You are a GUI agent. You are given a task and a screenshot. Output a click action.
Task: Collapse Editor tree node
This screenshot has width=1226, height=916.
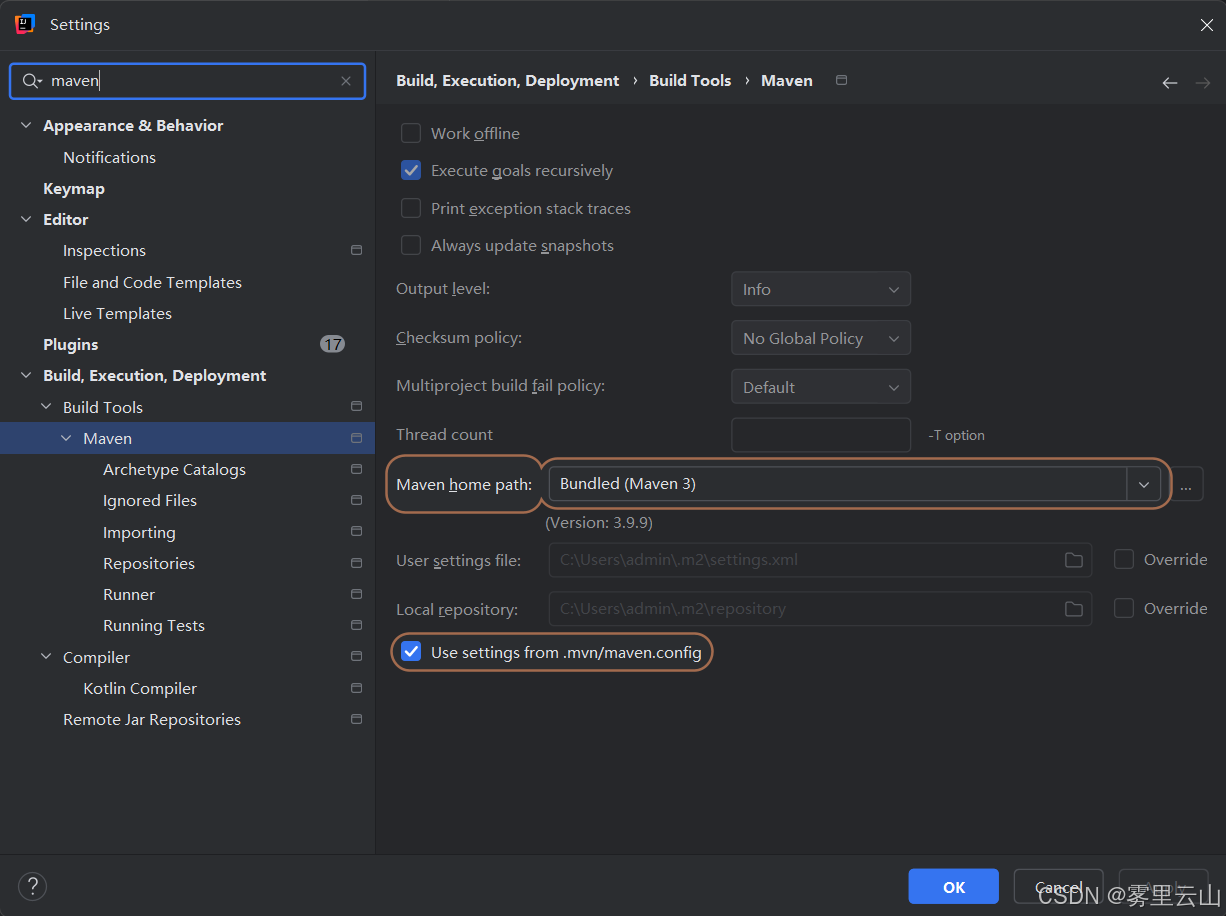[x=26, y=219]
